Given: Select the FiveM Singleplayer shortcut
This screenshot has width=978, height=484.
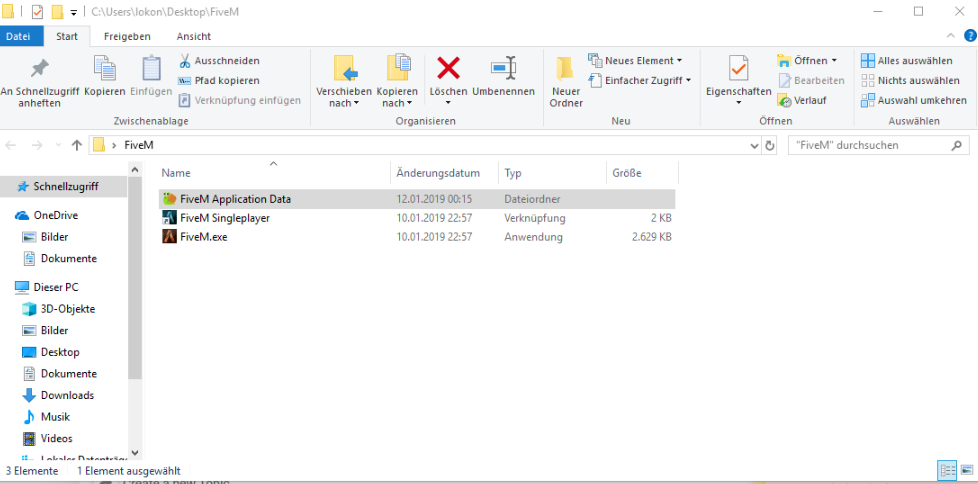Looking at the screenshot, I should pos(417,218).
